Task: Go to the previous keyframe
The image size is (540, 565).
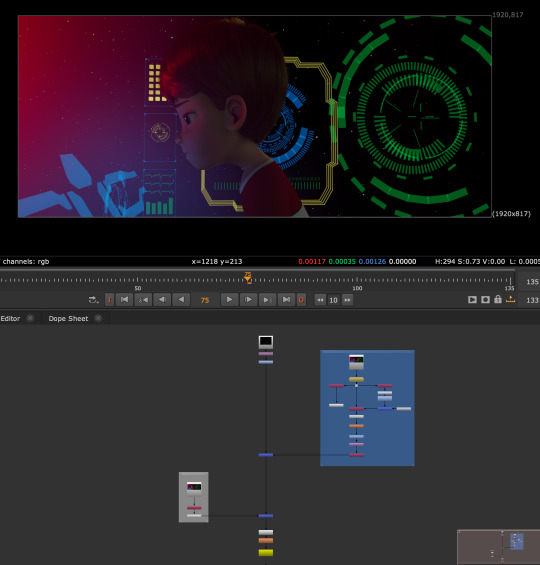Action: point(143,300)
